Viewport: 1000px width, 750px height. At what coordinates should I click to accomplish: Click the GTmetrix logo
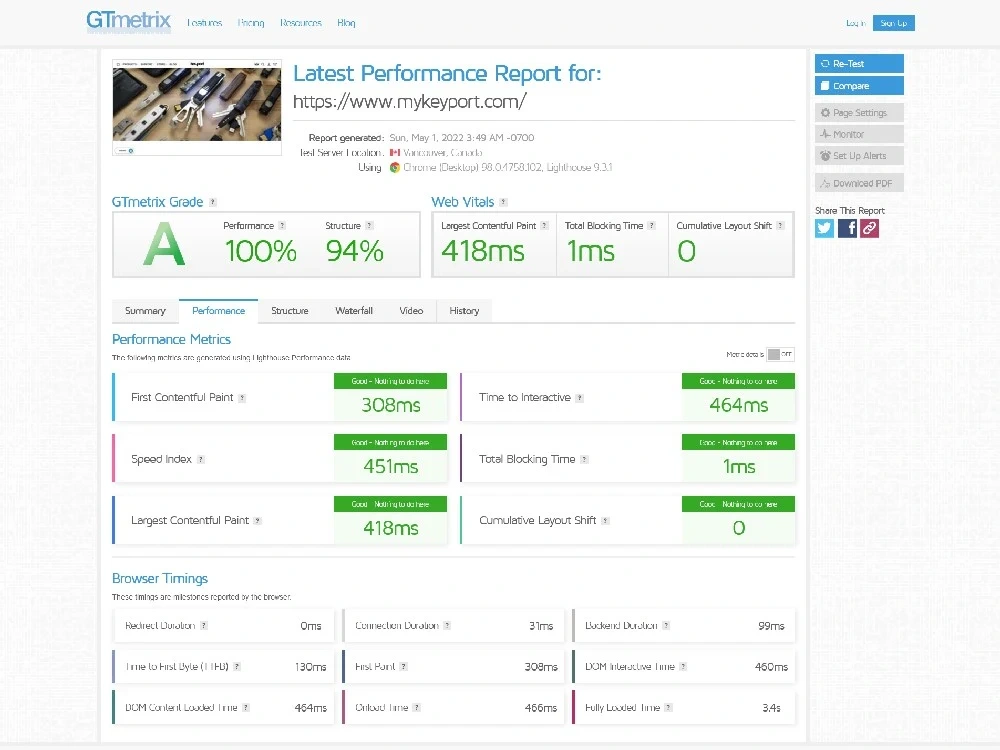coord(128,20)
